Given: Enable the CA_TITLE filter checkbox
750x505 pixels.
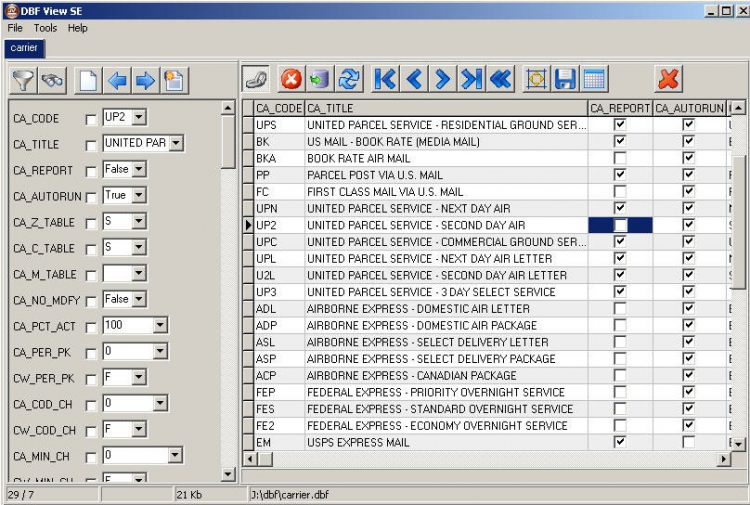Looking at the screenshot, I should coord(90,145).
